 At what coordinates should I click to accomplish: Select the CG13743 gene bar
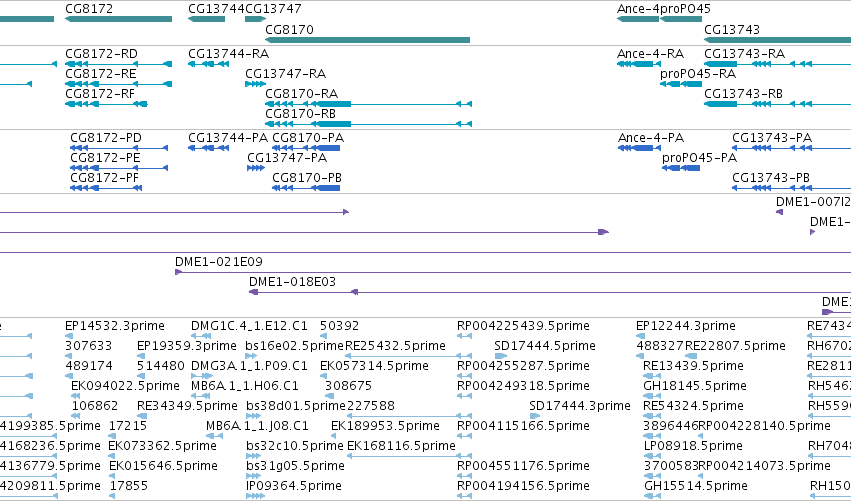777,40
